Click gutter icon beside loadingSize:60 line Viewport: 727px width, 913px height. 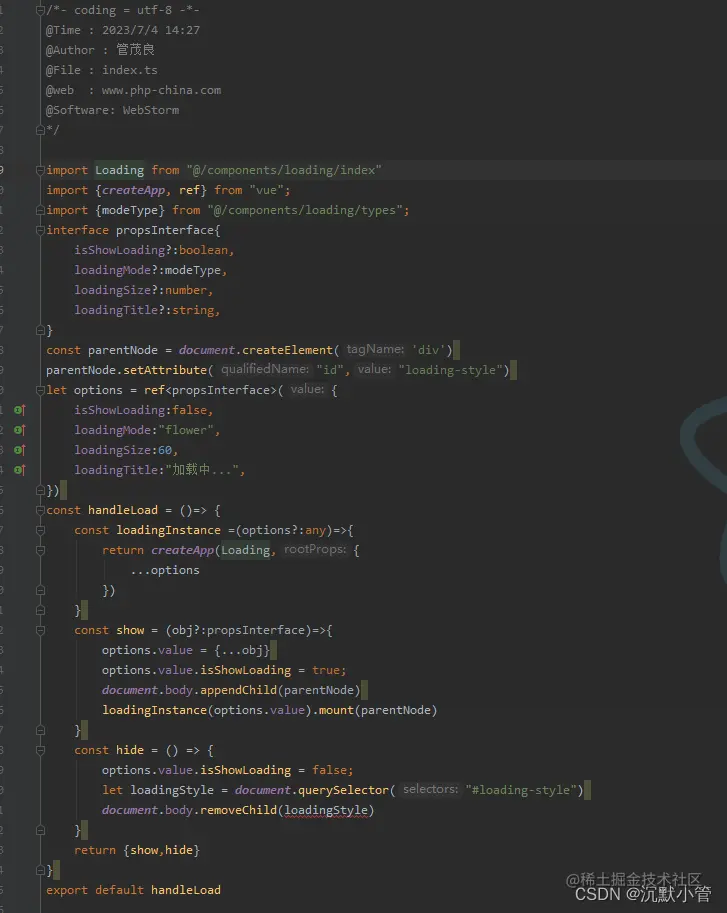(x=19, y=450)
